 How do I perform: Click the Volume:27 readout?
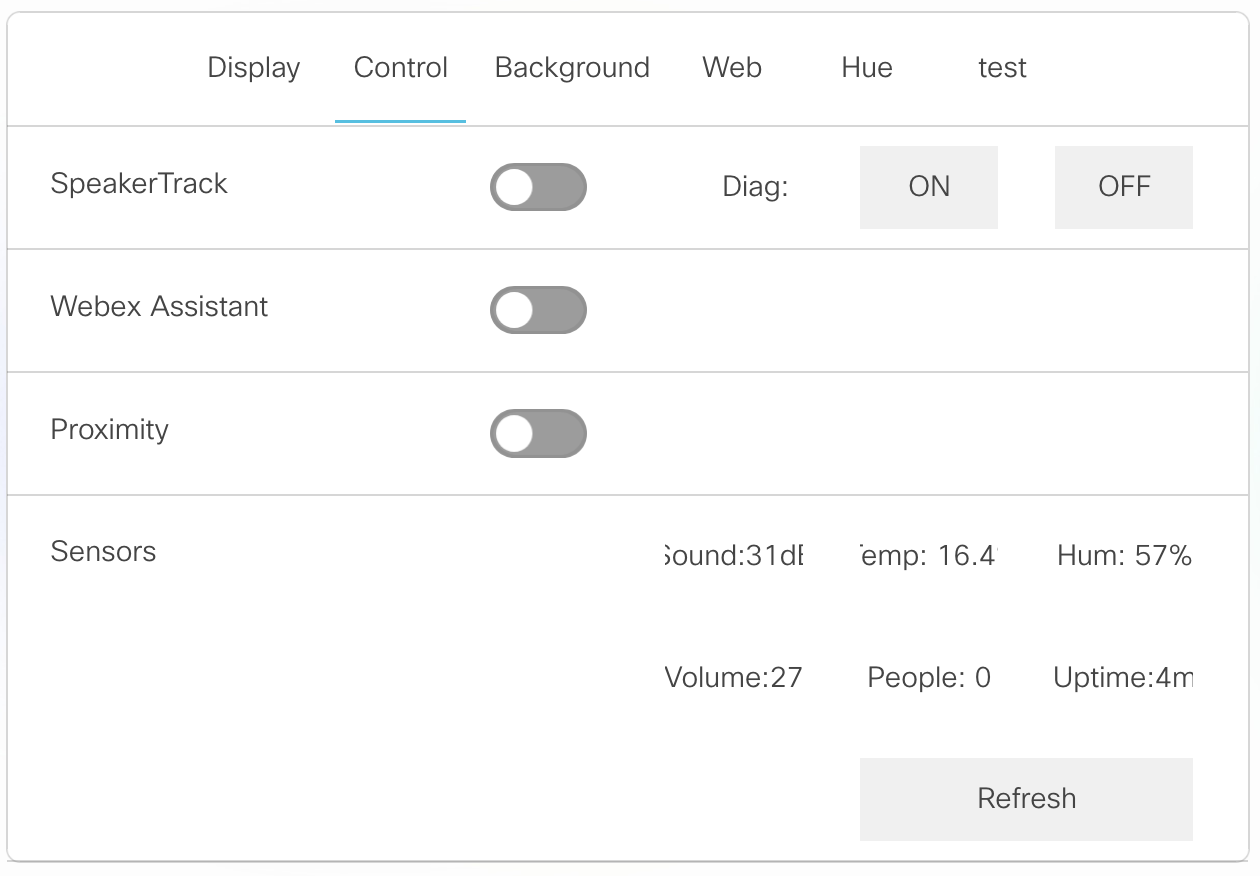pyautogui.click(x=733, y=677)
